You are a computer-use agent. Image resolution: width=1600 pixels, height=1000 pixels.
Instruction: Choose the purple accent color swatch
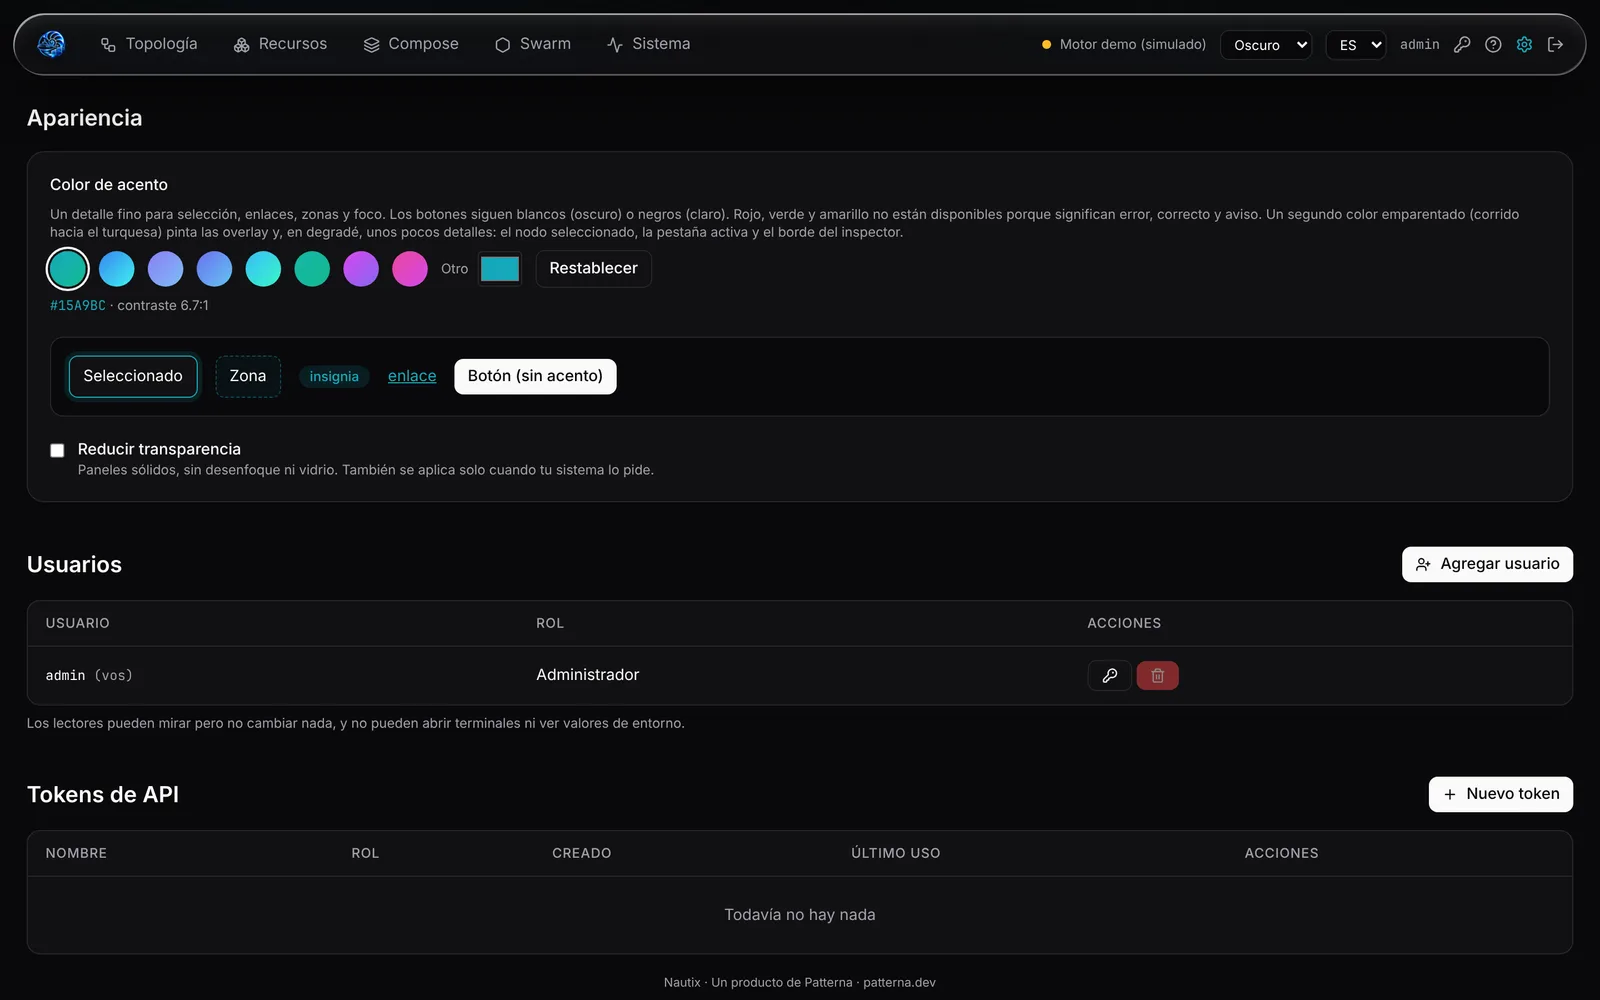pyautogui.click(x=361, y=269)
